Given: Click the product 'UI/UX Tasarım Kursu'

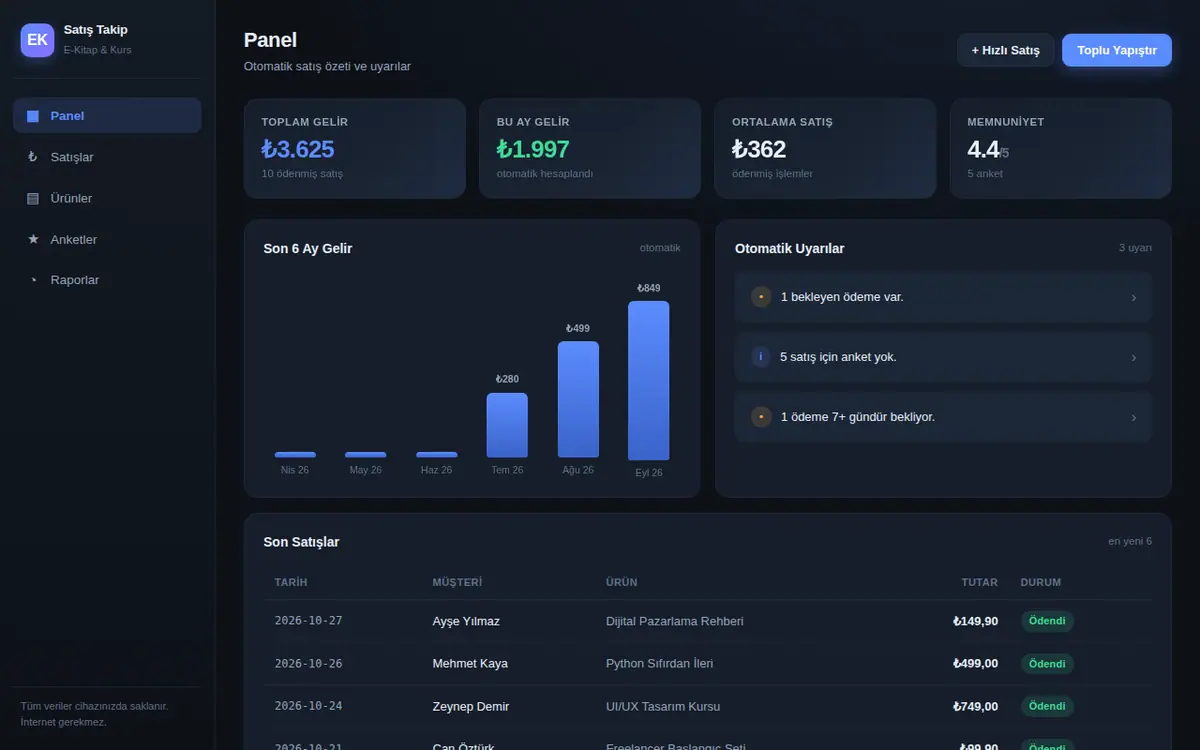Looking at the screenshot, I should pos(663,707).
